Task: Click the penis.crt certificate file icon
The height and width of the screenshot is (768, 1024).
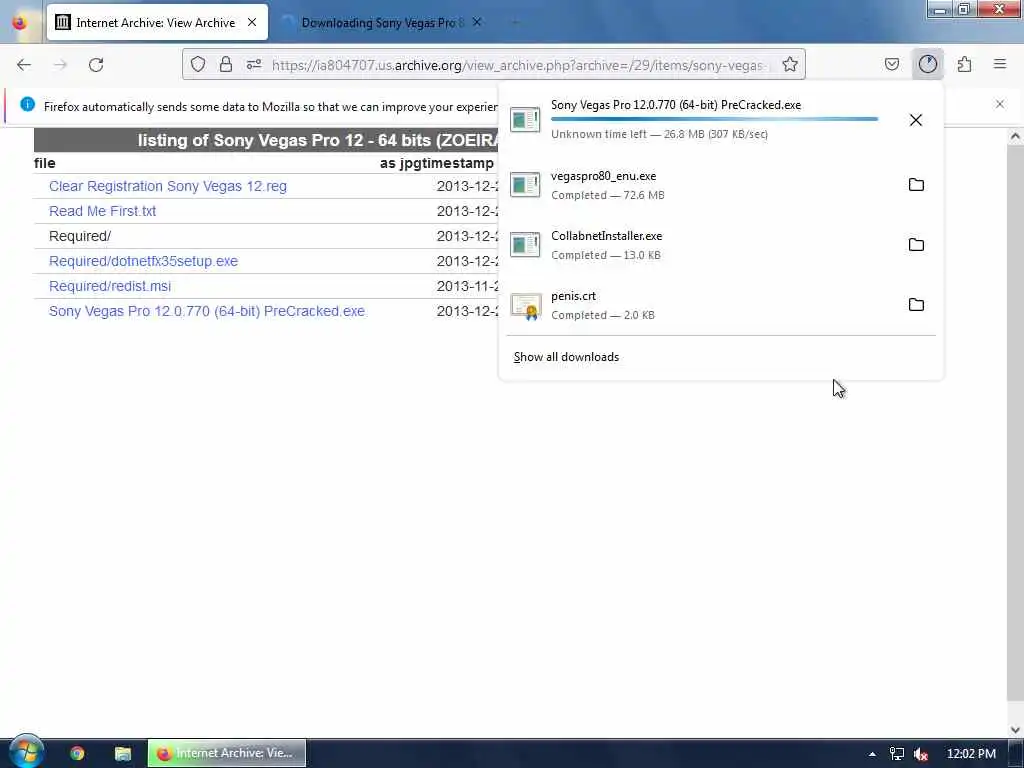Action: [x=526, y=306]
